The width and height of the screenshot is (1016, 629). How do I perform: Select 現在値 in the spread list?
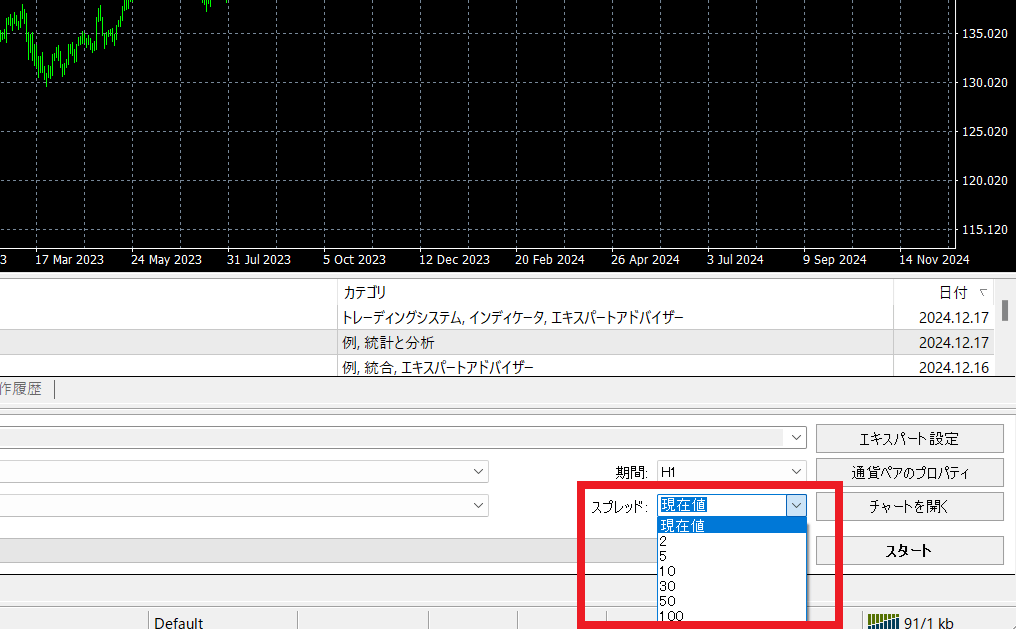731,526
